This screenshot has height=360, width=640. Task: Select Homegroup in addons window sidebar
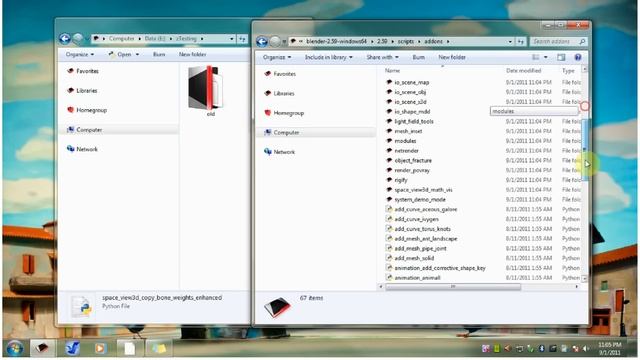tap(289, 113)
